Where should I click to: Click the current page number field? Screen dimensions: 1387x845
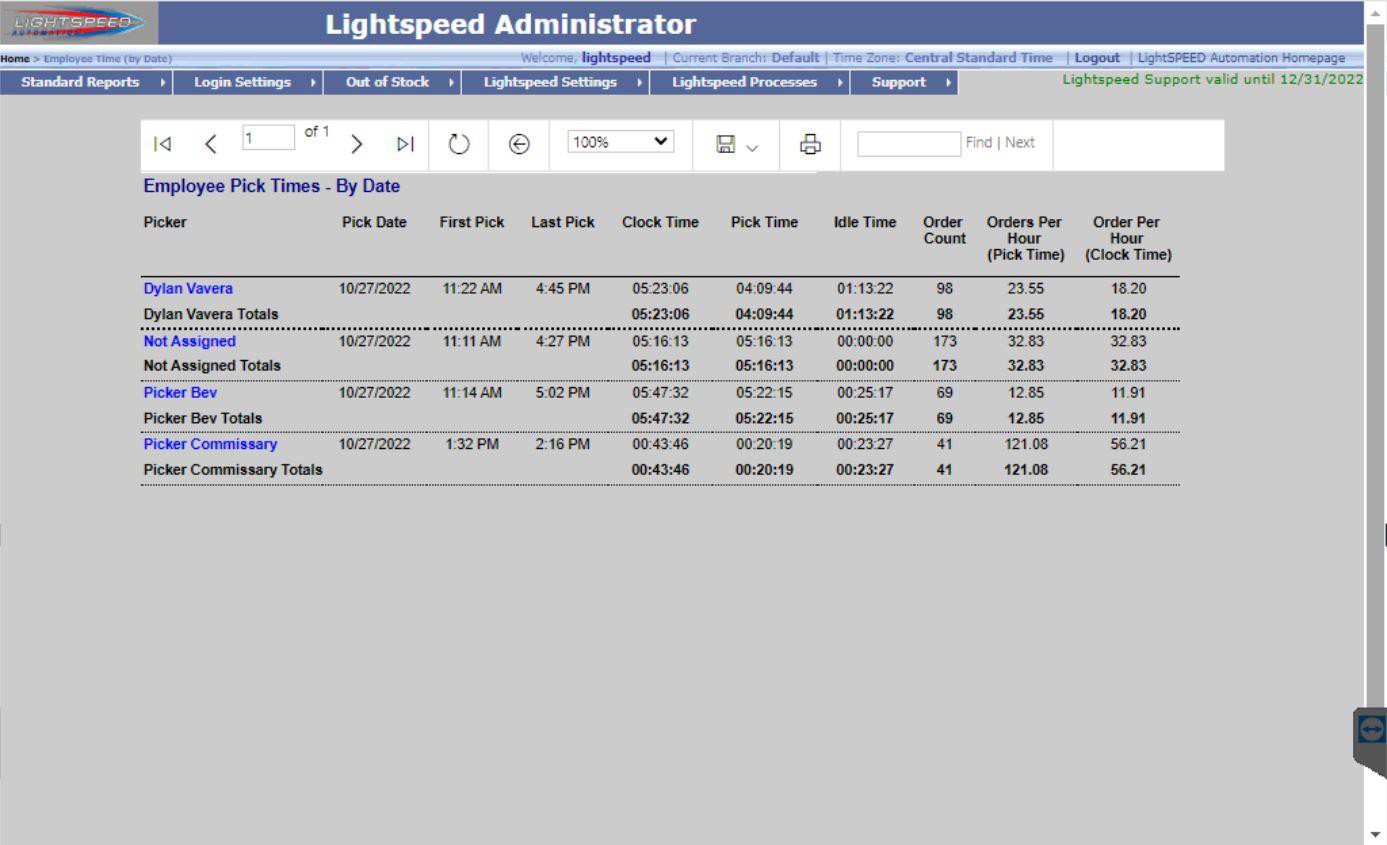[269, 138]
